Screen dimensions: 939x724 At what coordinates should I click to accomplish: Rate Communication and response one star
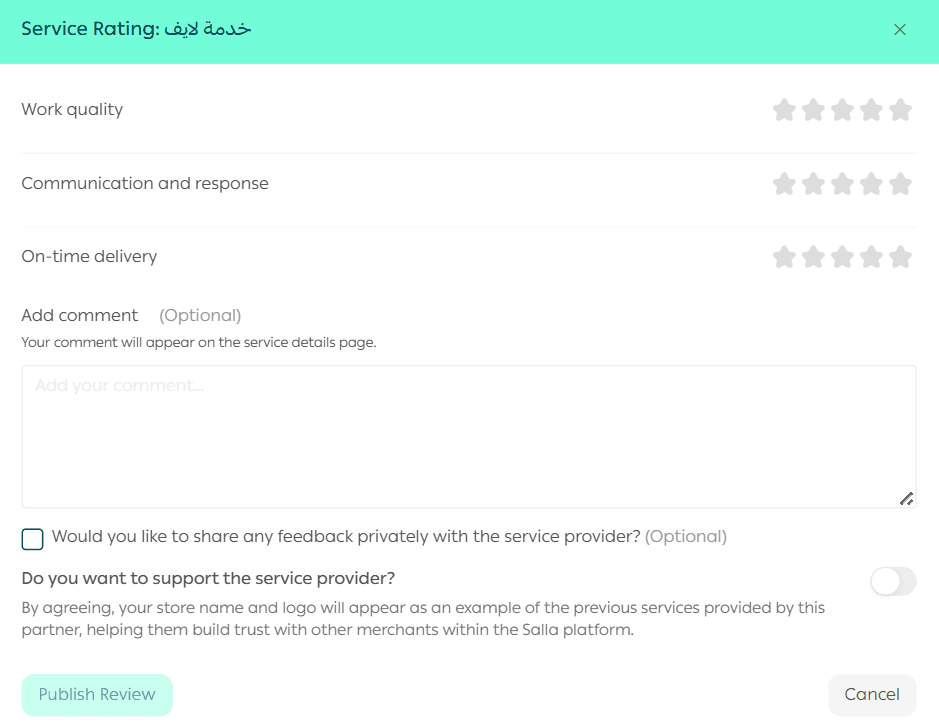coord(784,184)
